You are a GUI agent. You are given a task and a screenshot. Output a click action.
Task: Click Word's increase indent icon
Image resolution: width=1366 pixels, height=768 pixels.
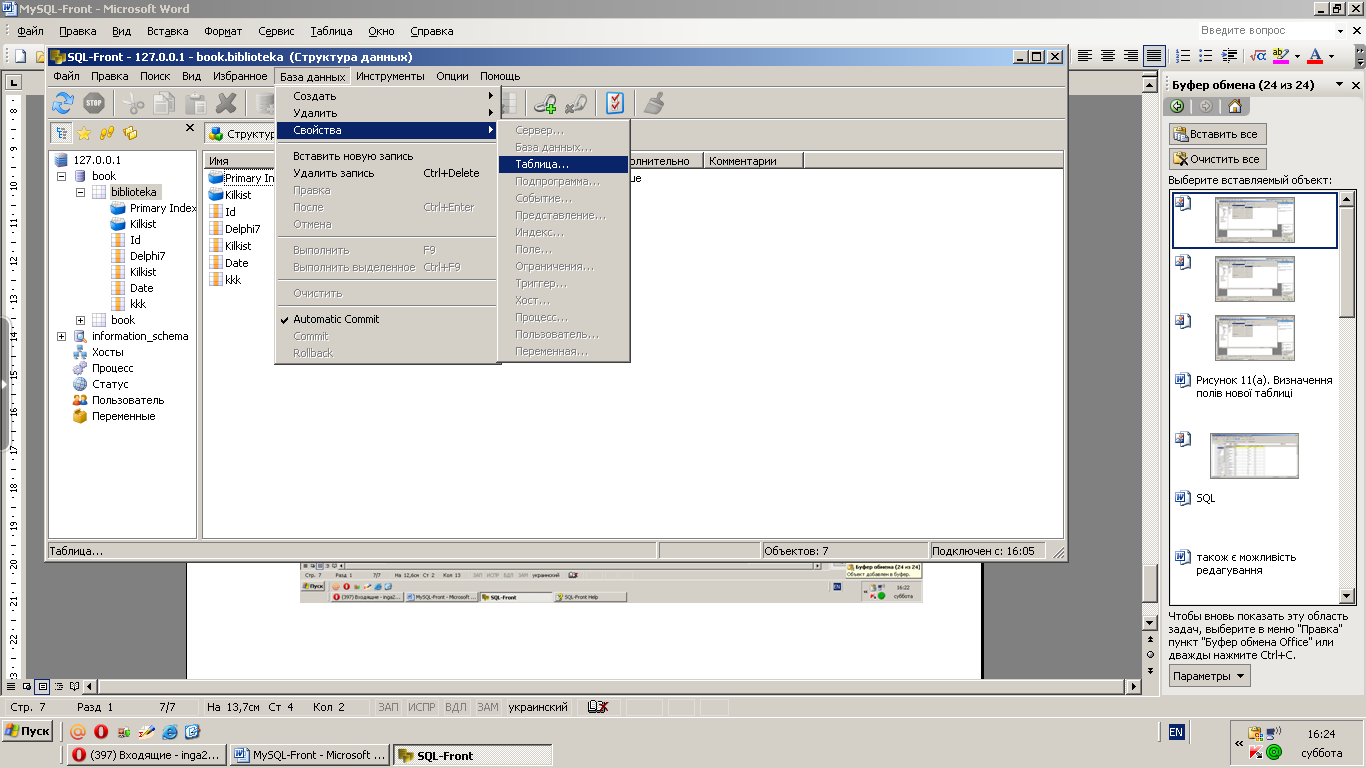(x=1229, y=56)
